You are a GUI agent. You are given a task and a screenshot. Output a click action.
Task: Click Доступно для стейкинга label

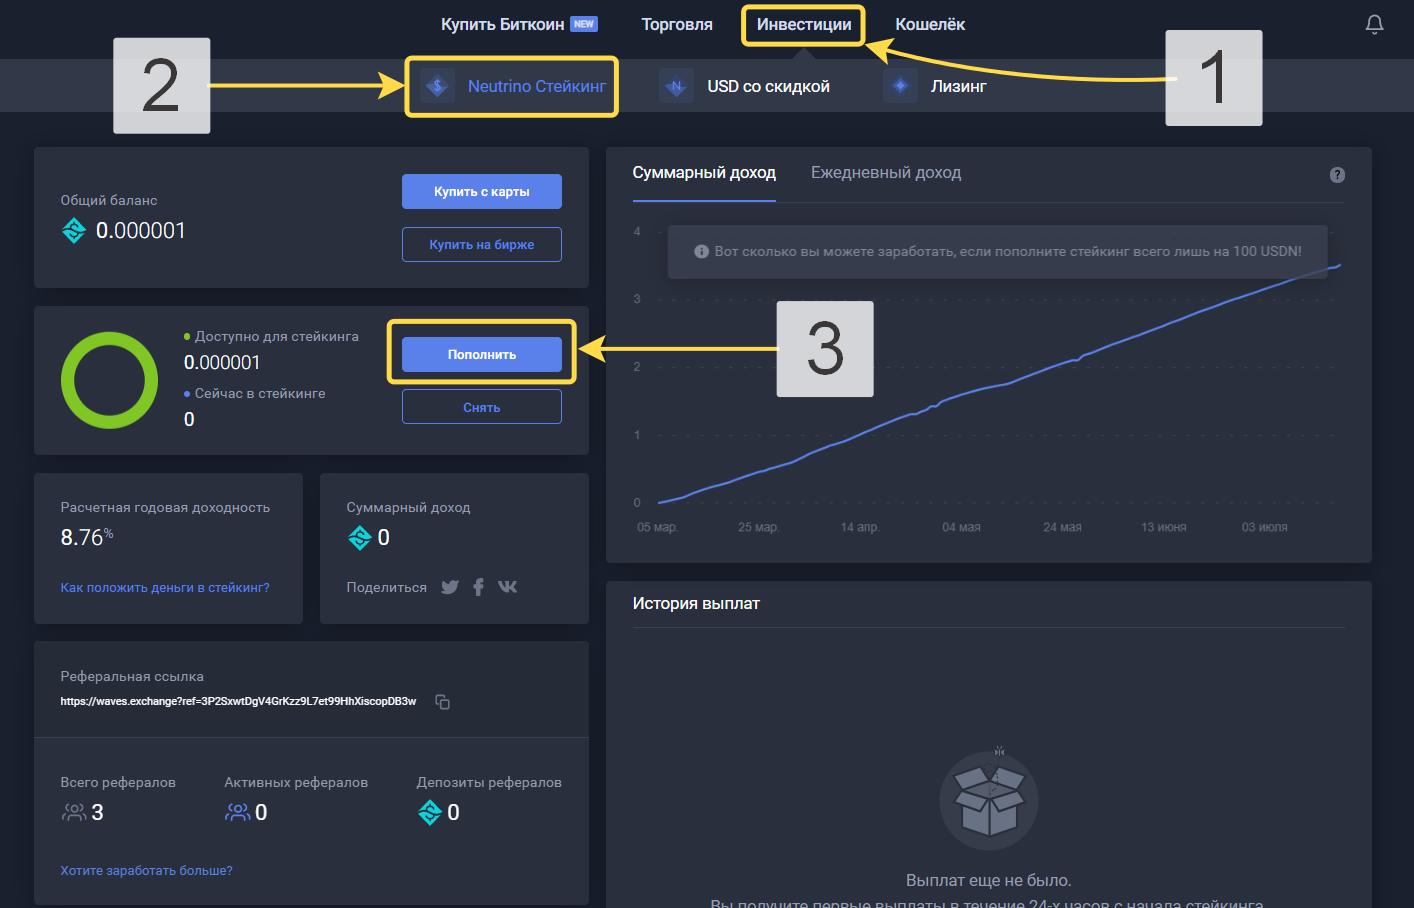click(x=277, y=336)
